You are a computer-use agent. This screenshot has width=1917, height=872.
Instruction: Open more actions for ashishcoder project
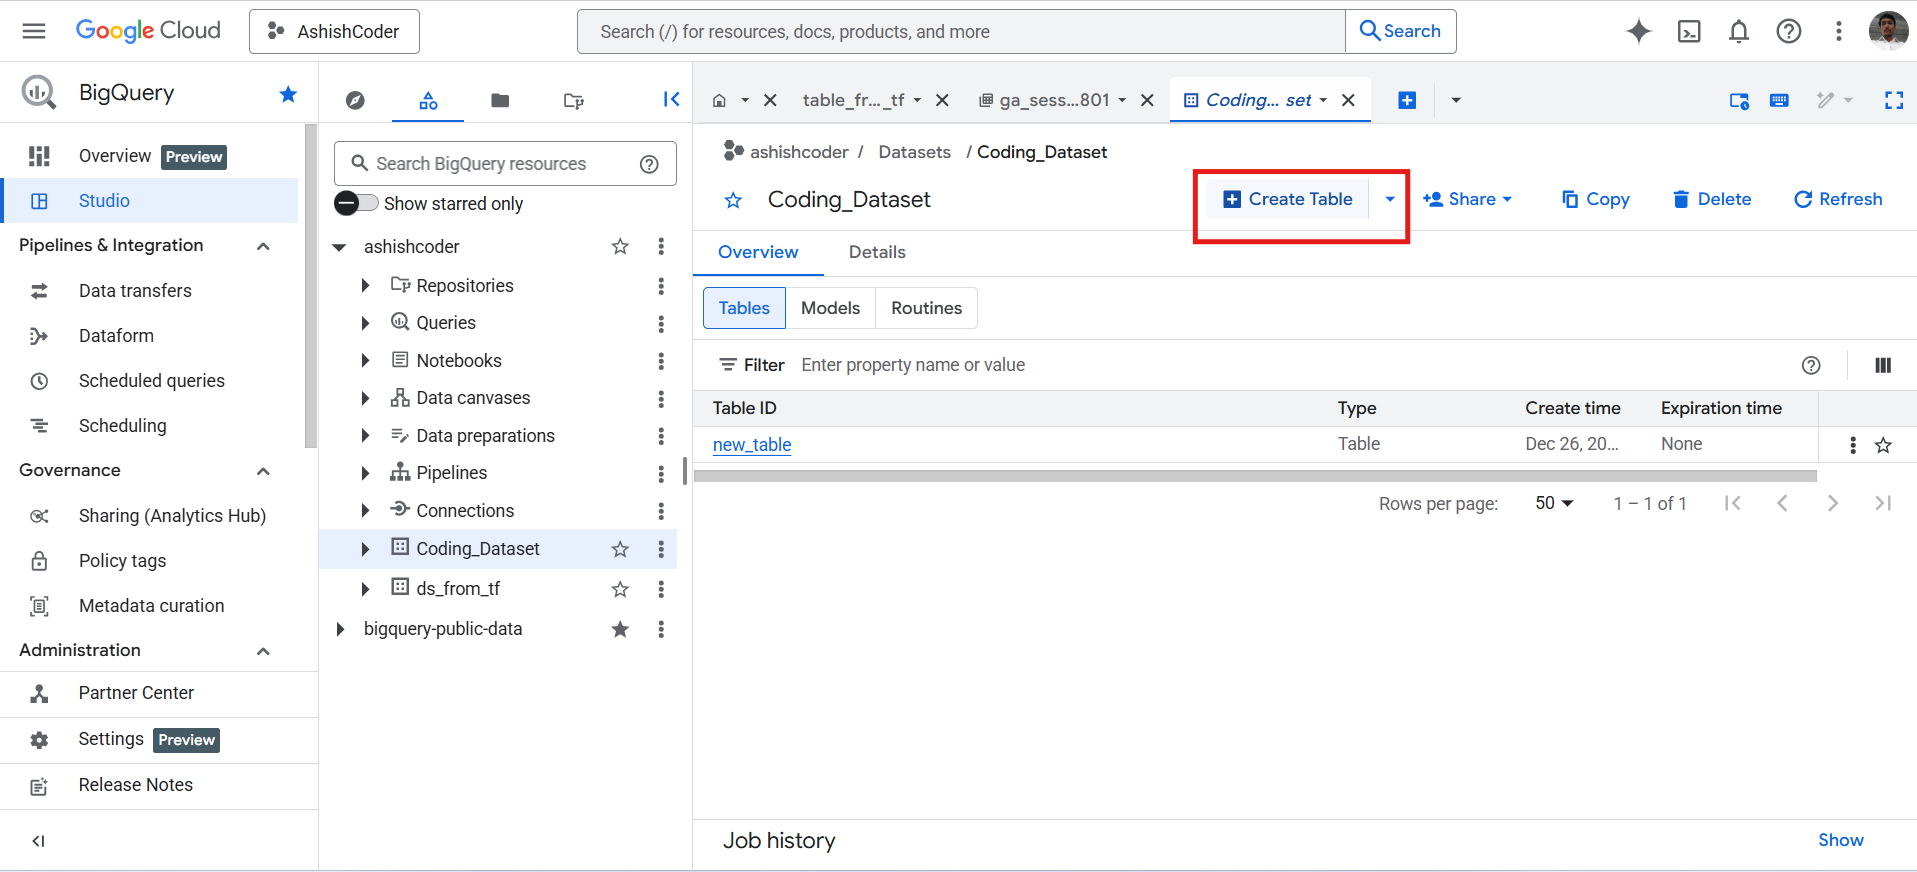click(x=661, y=246)
